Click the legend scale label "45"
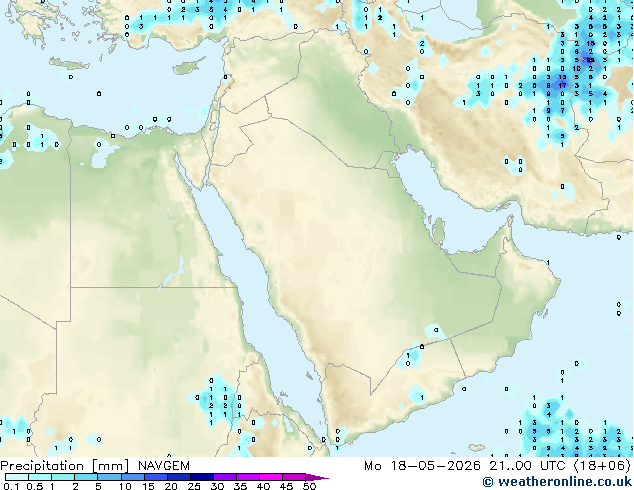 click(x=287, y=486)
